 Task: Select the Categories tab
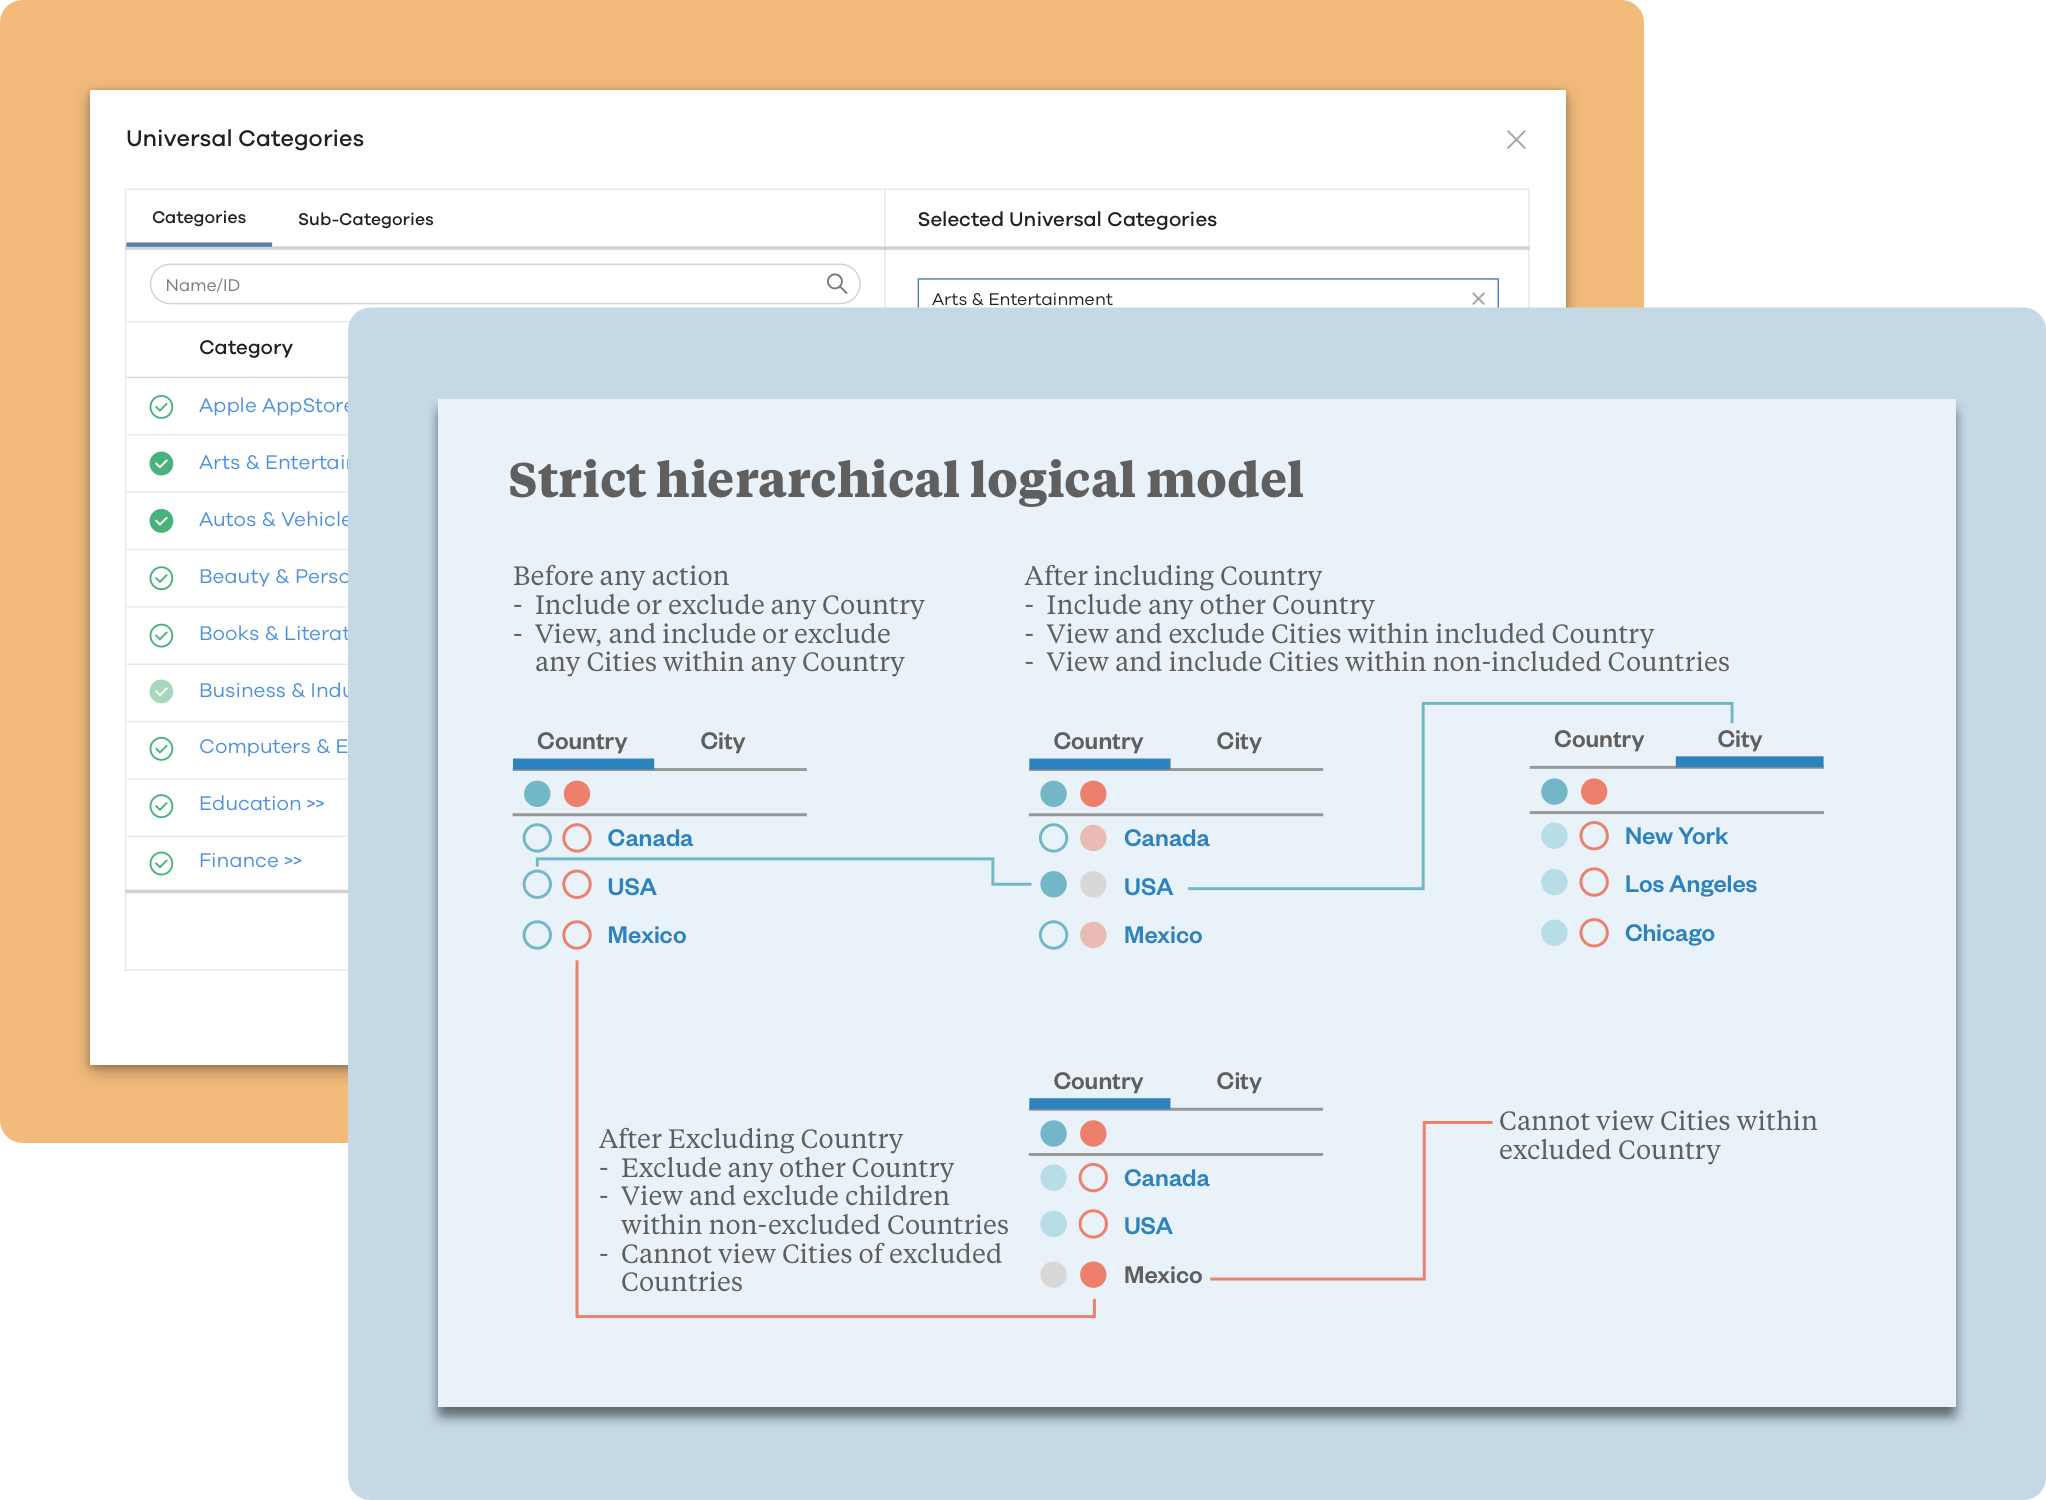(x=199, y=218)
